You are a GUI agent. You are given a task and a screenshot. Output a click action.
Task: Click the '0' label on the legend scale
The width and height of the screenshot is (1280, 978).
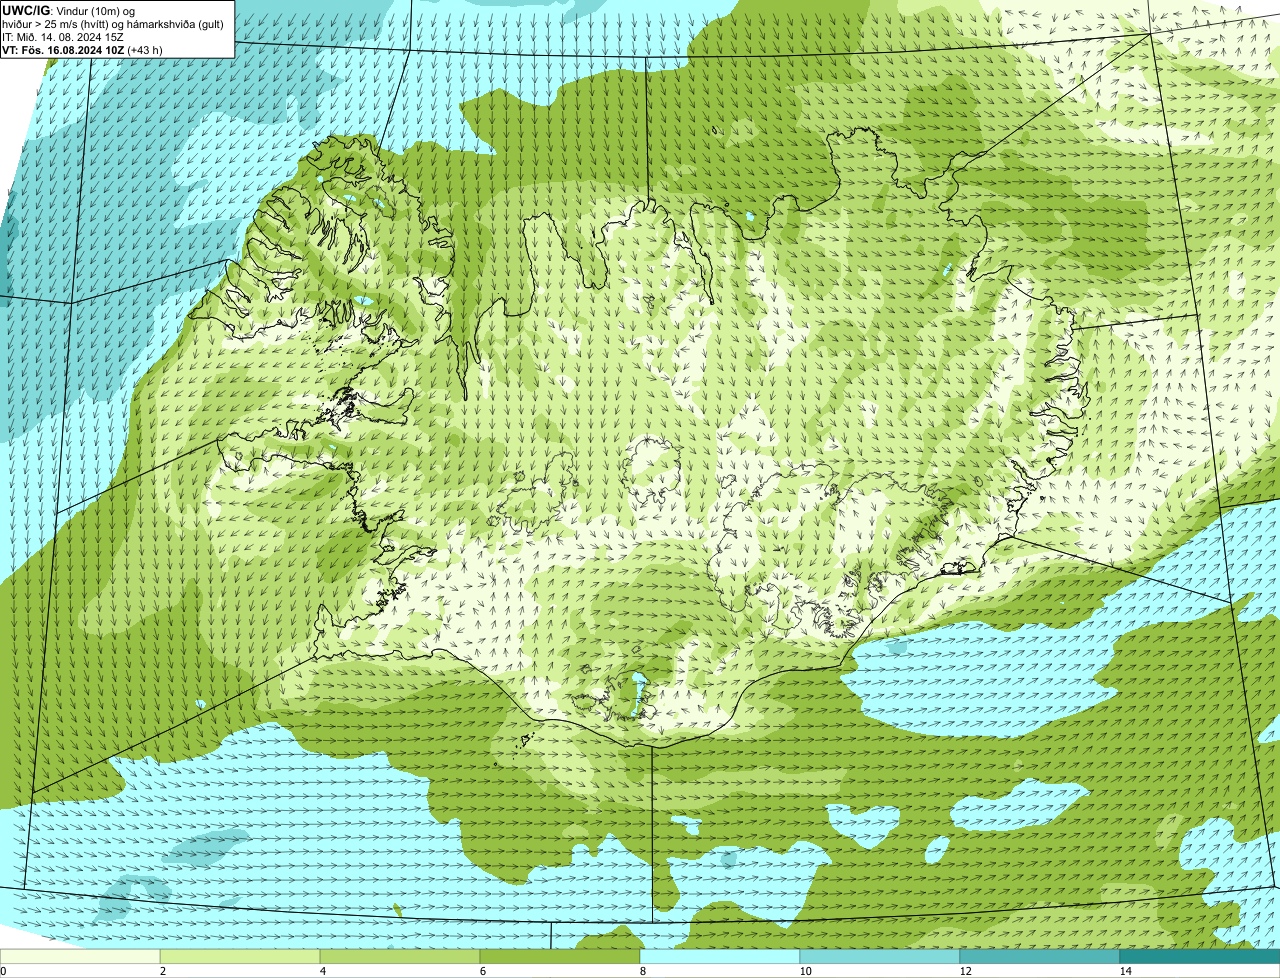point(3,971)
